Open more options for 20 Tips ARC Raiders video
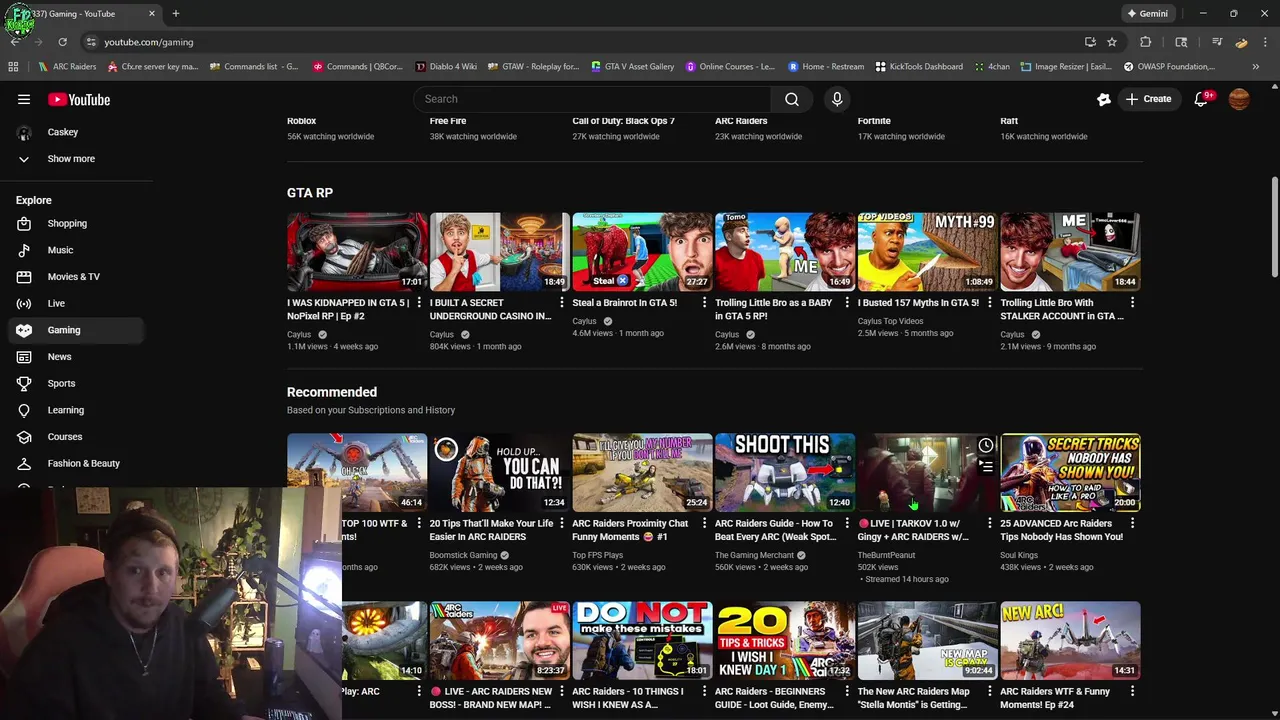Image resolution: width=1280 pixels, height=720 pixels. point(561,524)
